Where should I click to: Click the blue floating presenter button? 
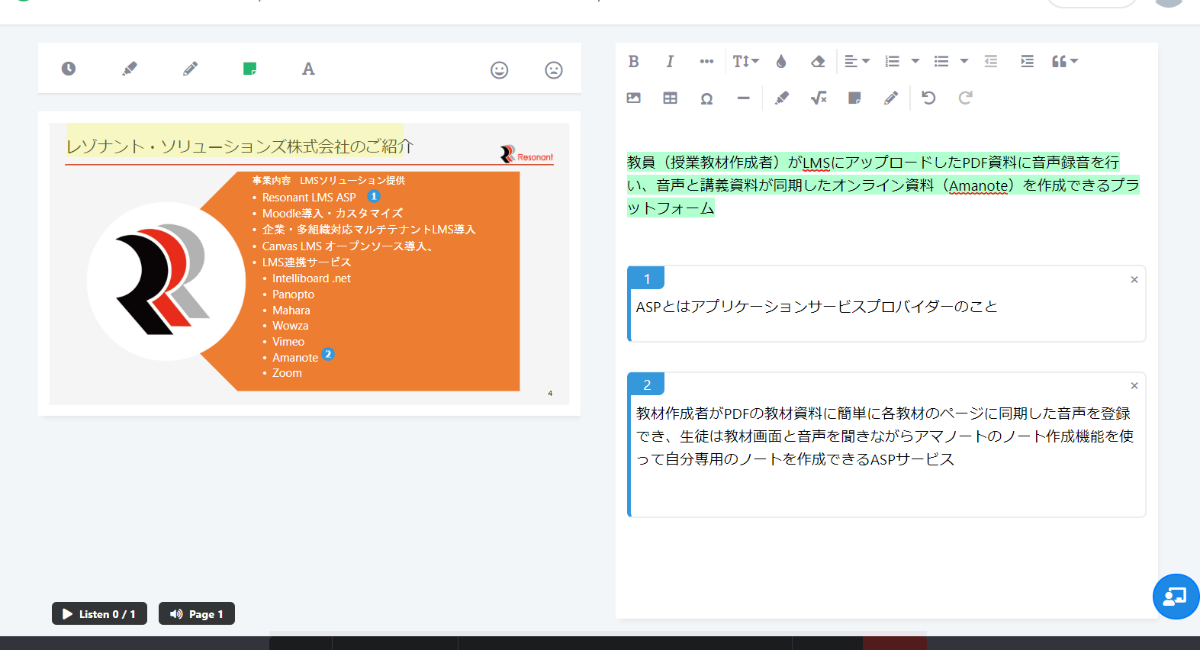[x=1175, y=596]
